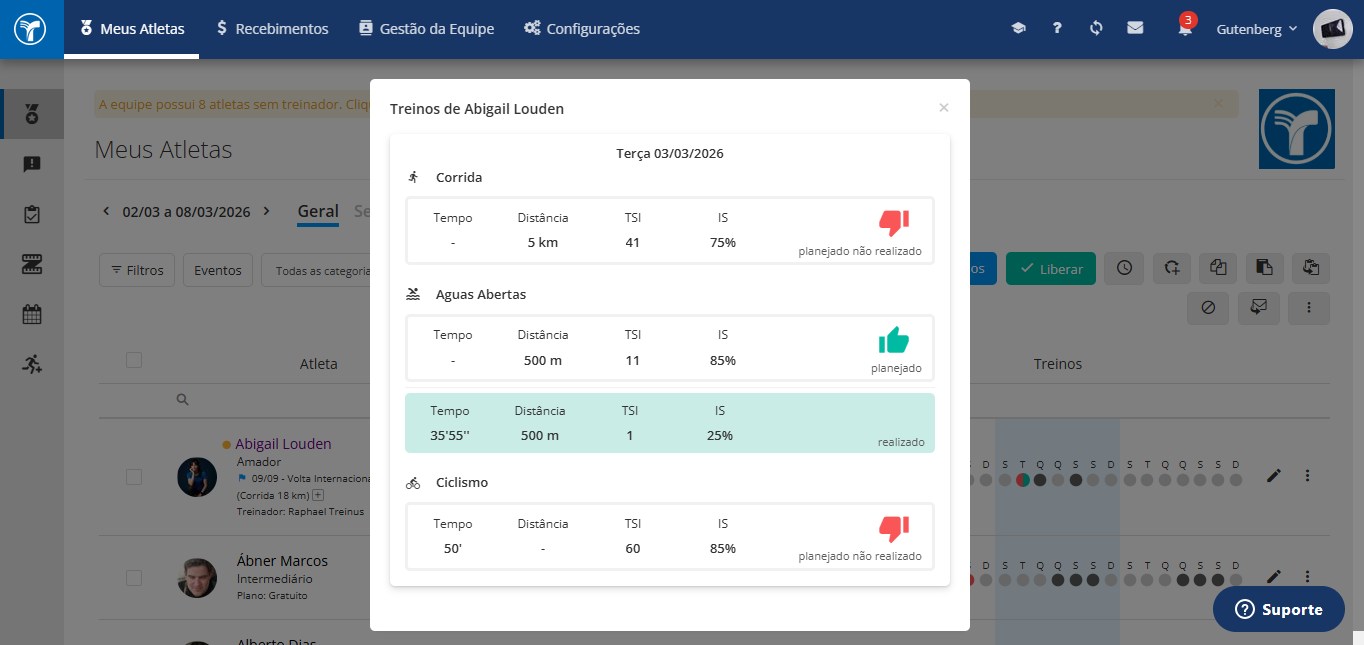Click the Liberar button
This screenshot has width=1364, height=645.
click(x=1051, y=269)
